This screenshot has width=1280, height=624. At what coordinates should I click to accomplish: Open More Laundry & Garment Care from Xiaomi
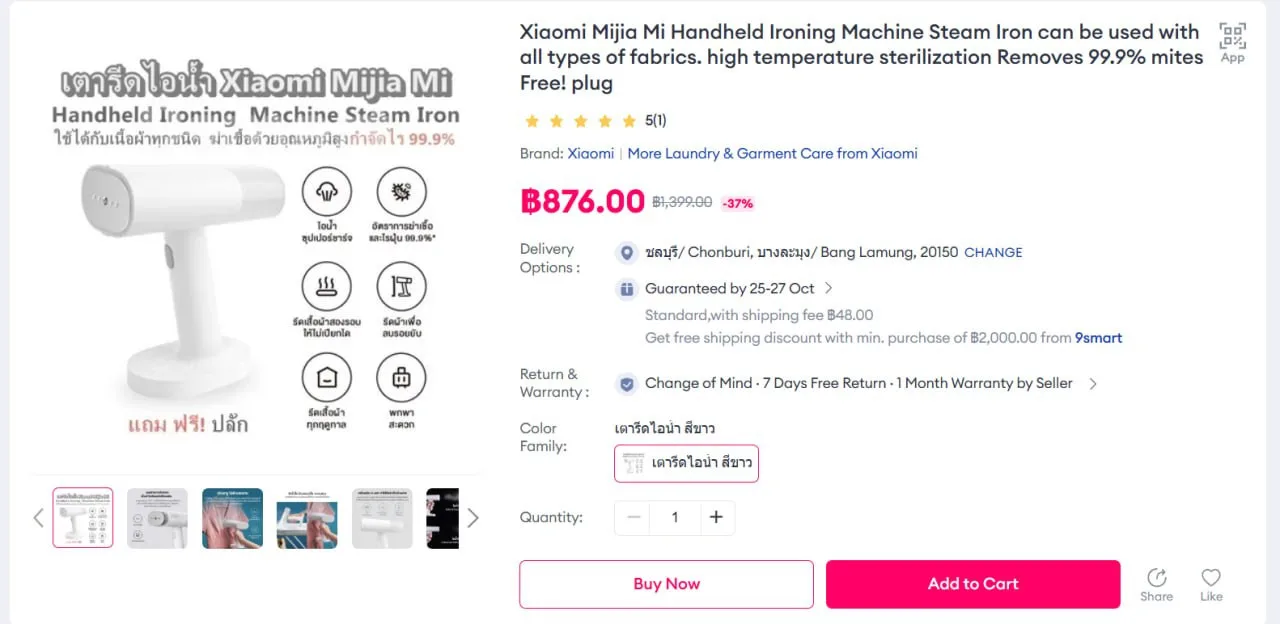tap(772, 153)
